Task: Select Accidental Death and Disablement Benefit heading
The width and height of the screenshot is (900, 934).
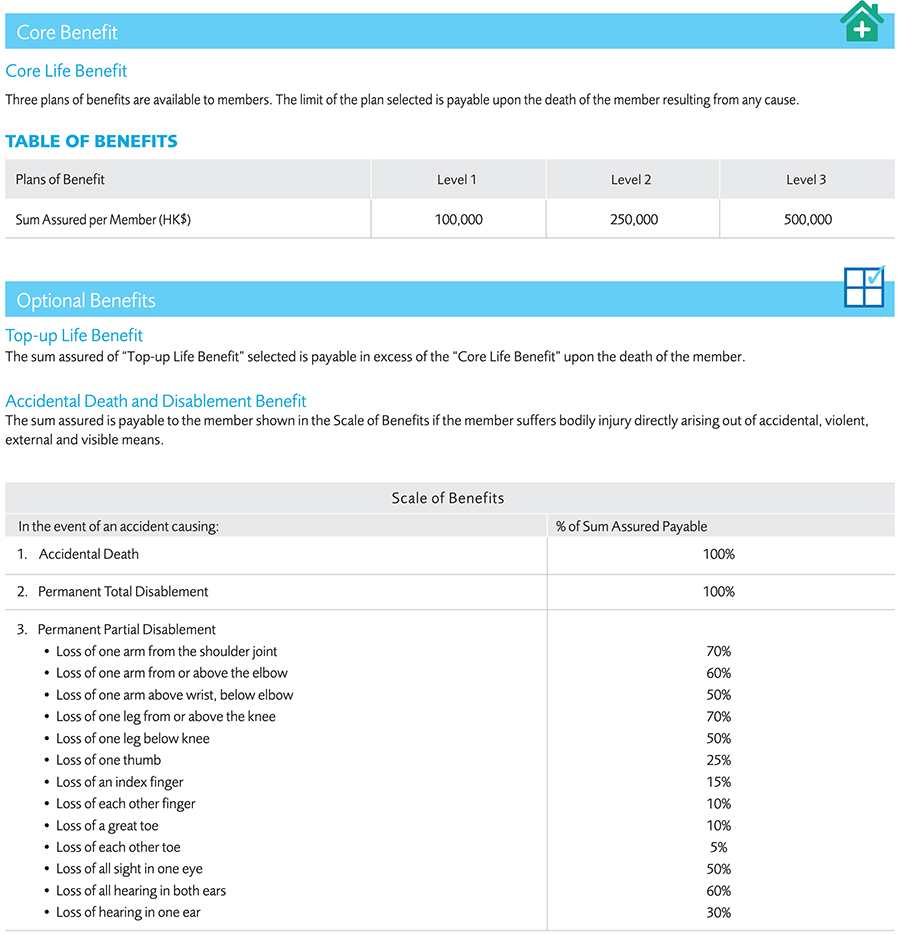Action: click(155, 401)
